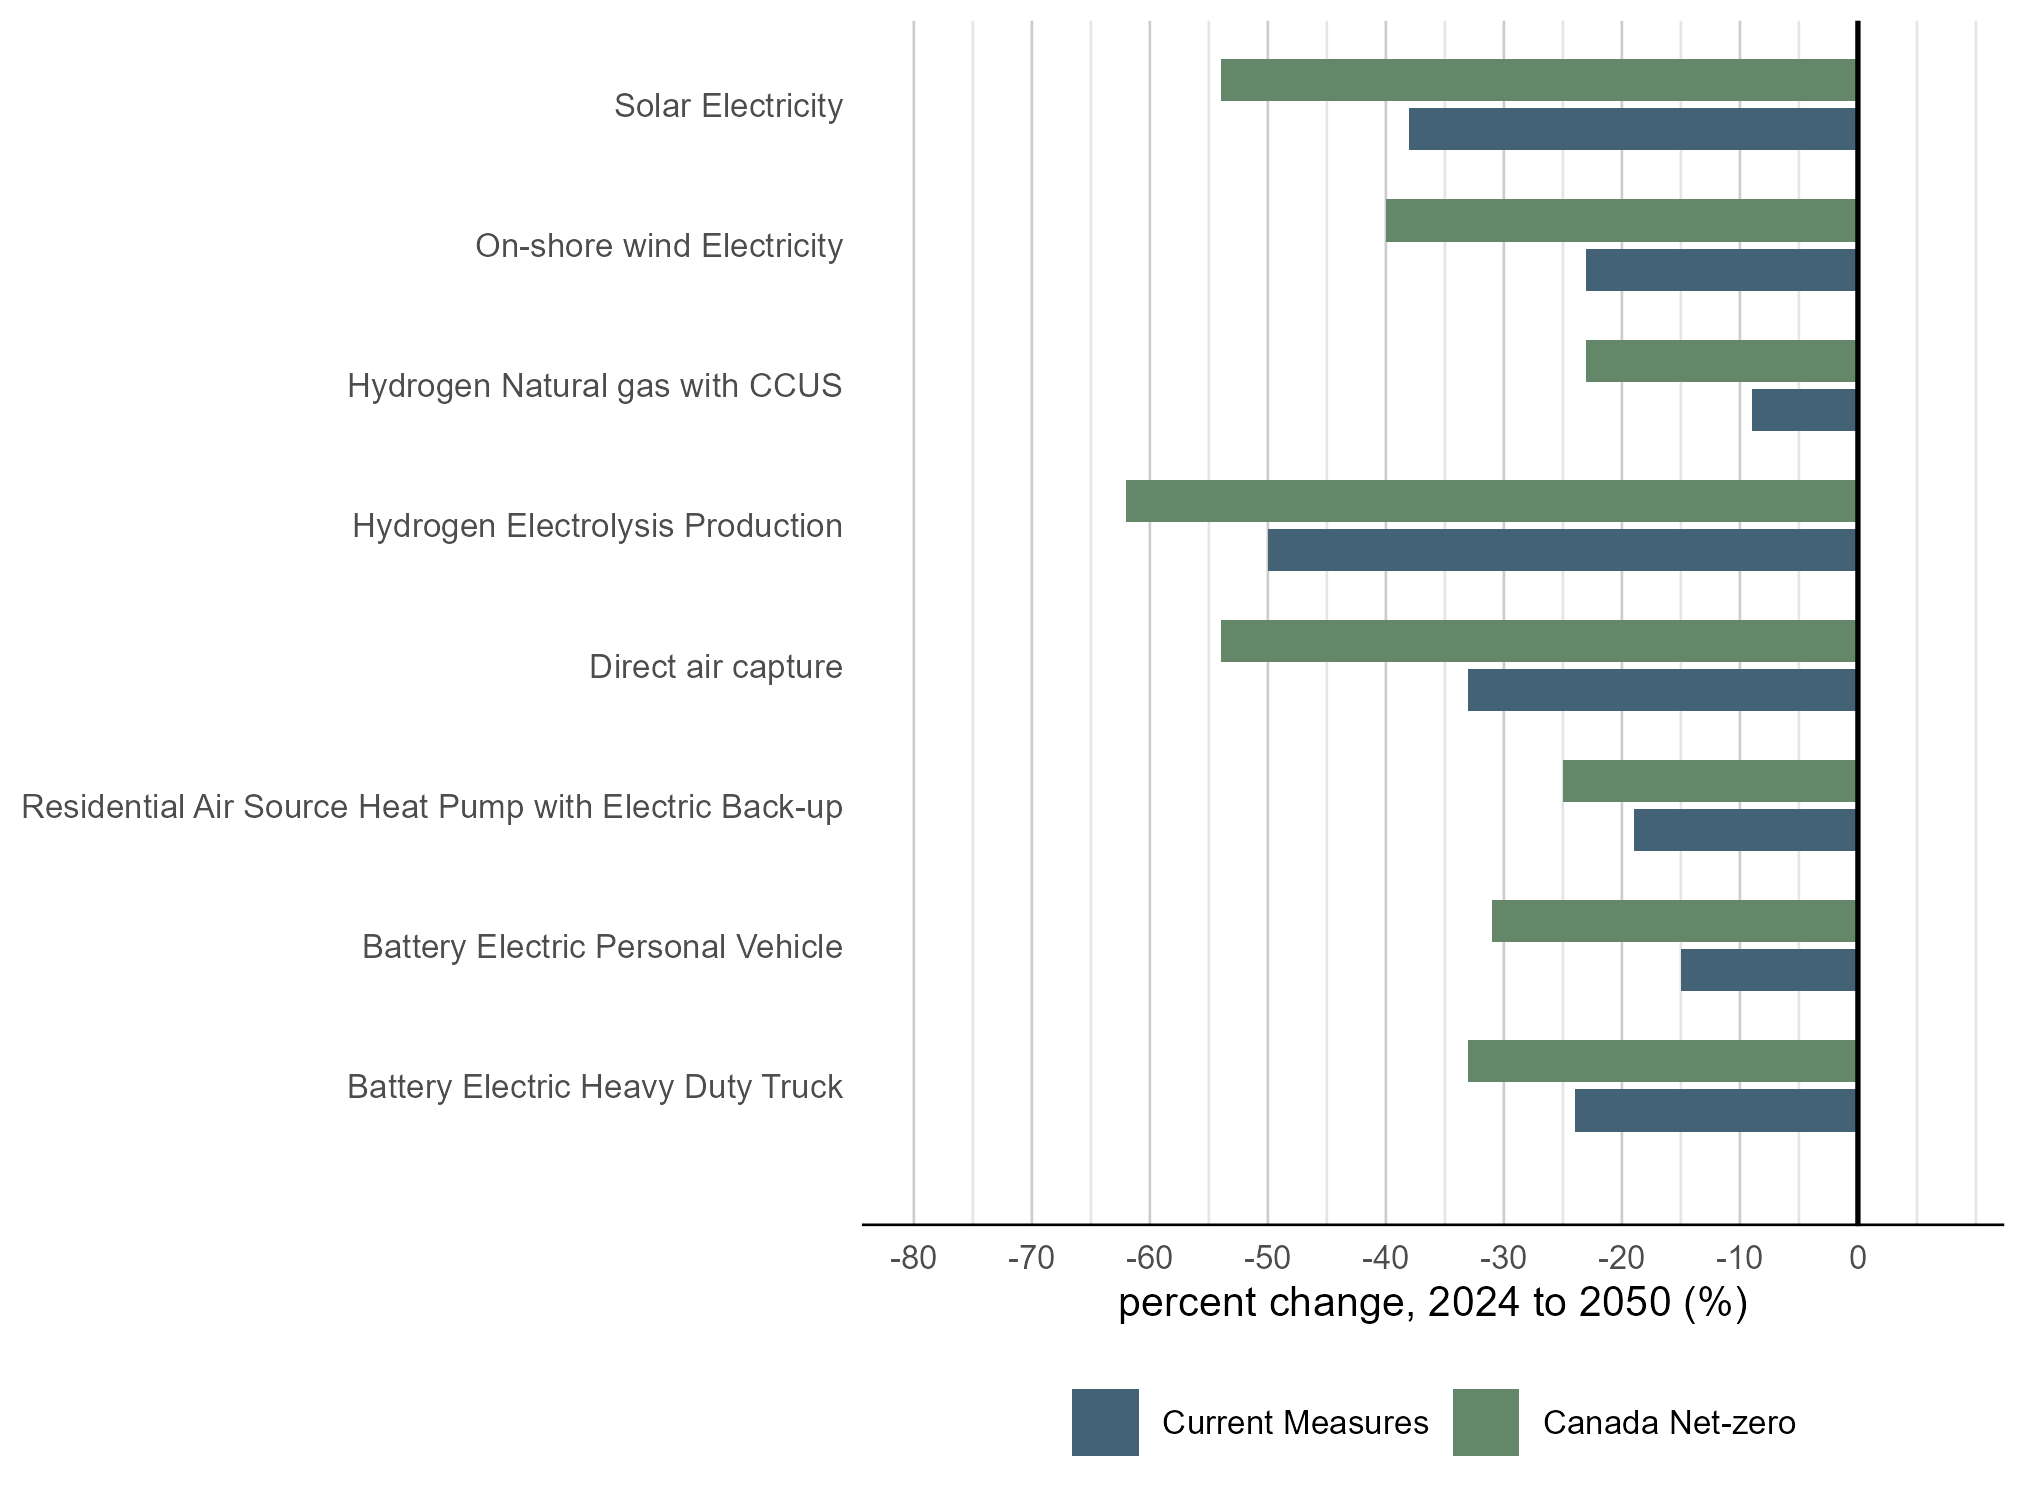Click the Current Measures legend color swatch
This screenshot has height=1500, width=2025.
point(1105,1422)
